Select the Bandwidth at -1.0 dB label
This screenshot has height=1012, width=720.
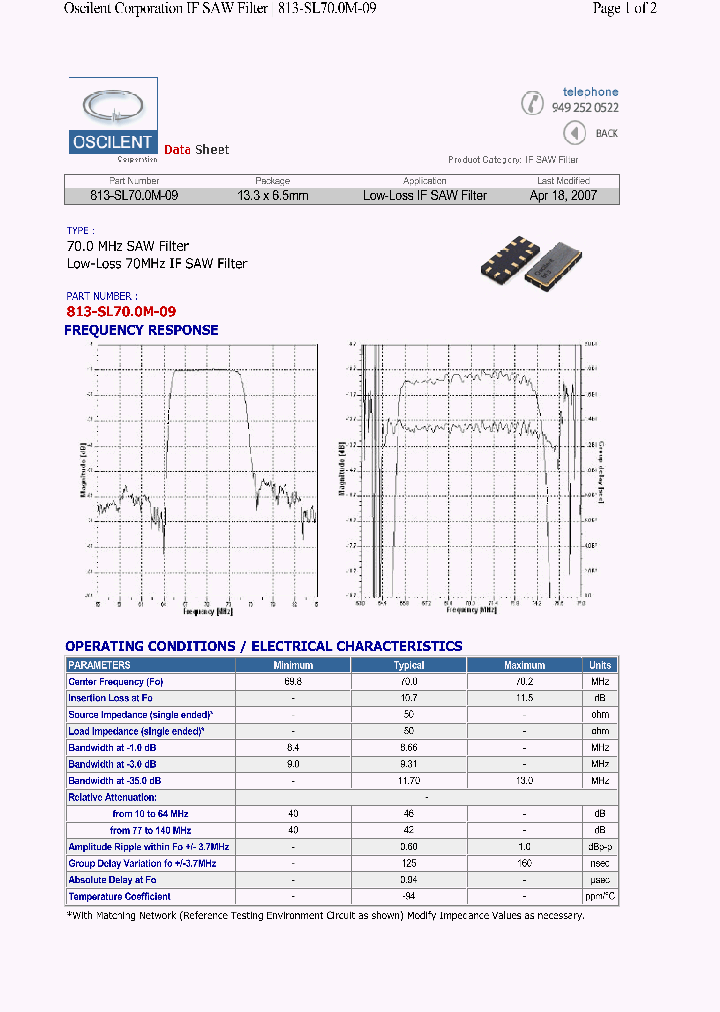[112, 748]
